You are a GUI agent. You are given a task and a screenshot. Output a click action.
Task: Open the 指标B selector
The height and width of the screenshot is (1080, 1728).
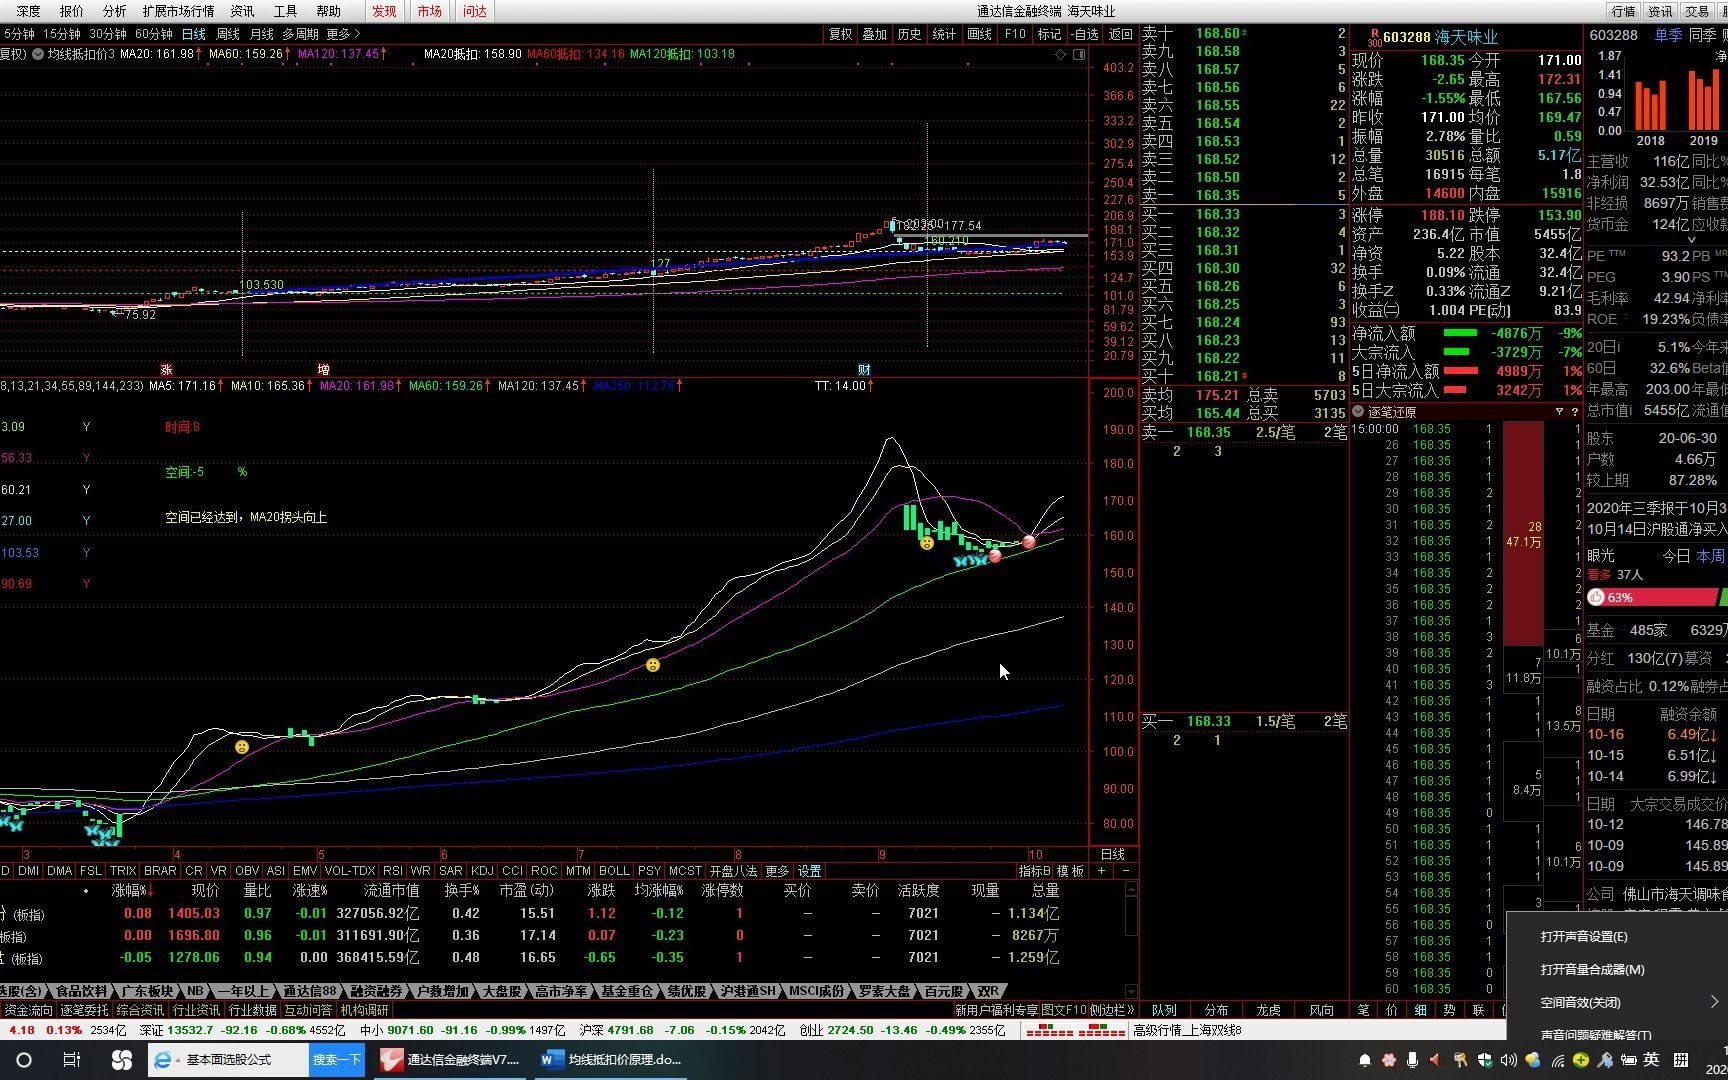tap(1034, 871)
